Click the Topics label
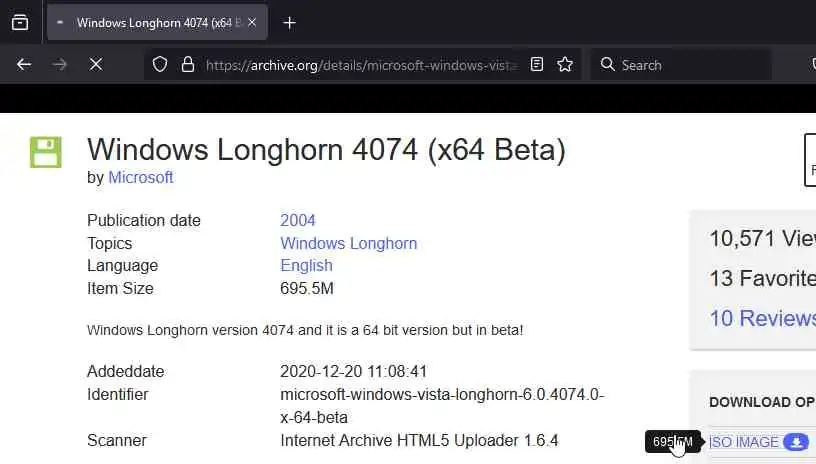The image size is (816, 464). pos(109,243)
